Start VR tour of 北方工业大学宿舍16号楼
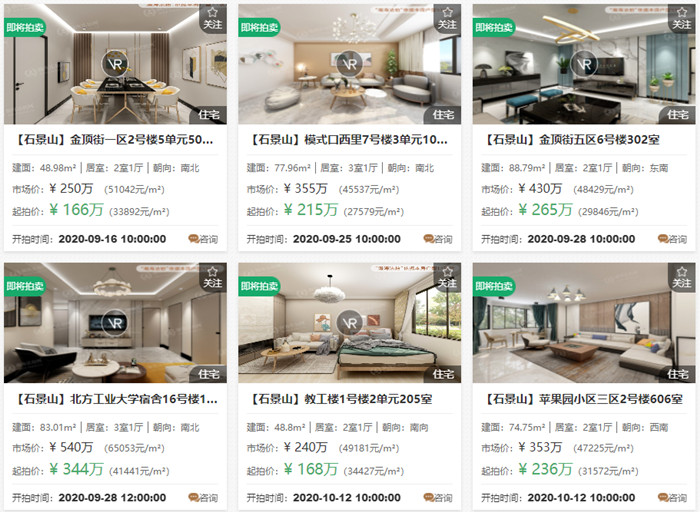The image size is (700, 512). (115, 323)
